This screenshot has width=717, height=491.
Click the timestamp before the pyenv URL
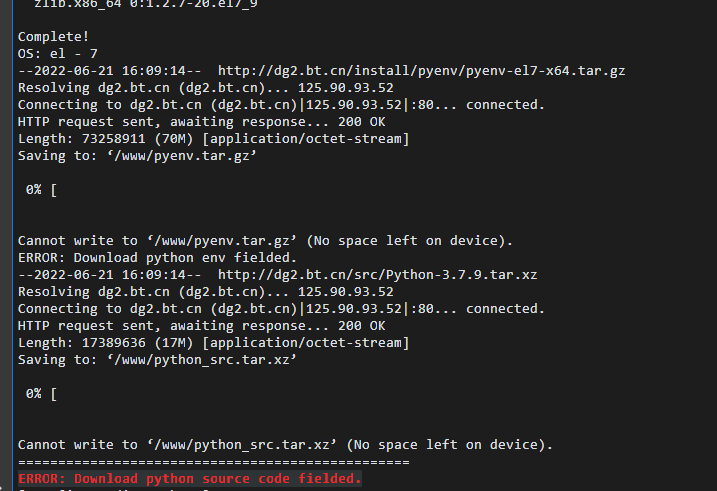pyautogui.click(x=109, y=71)
